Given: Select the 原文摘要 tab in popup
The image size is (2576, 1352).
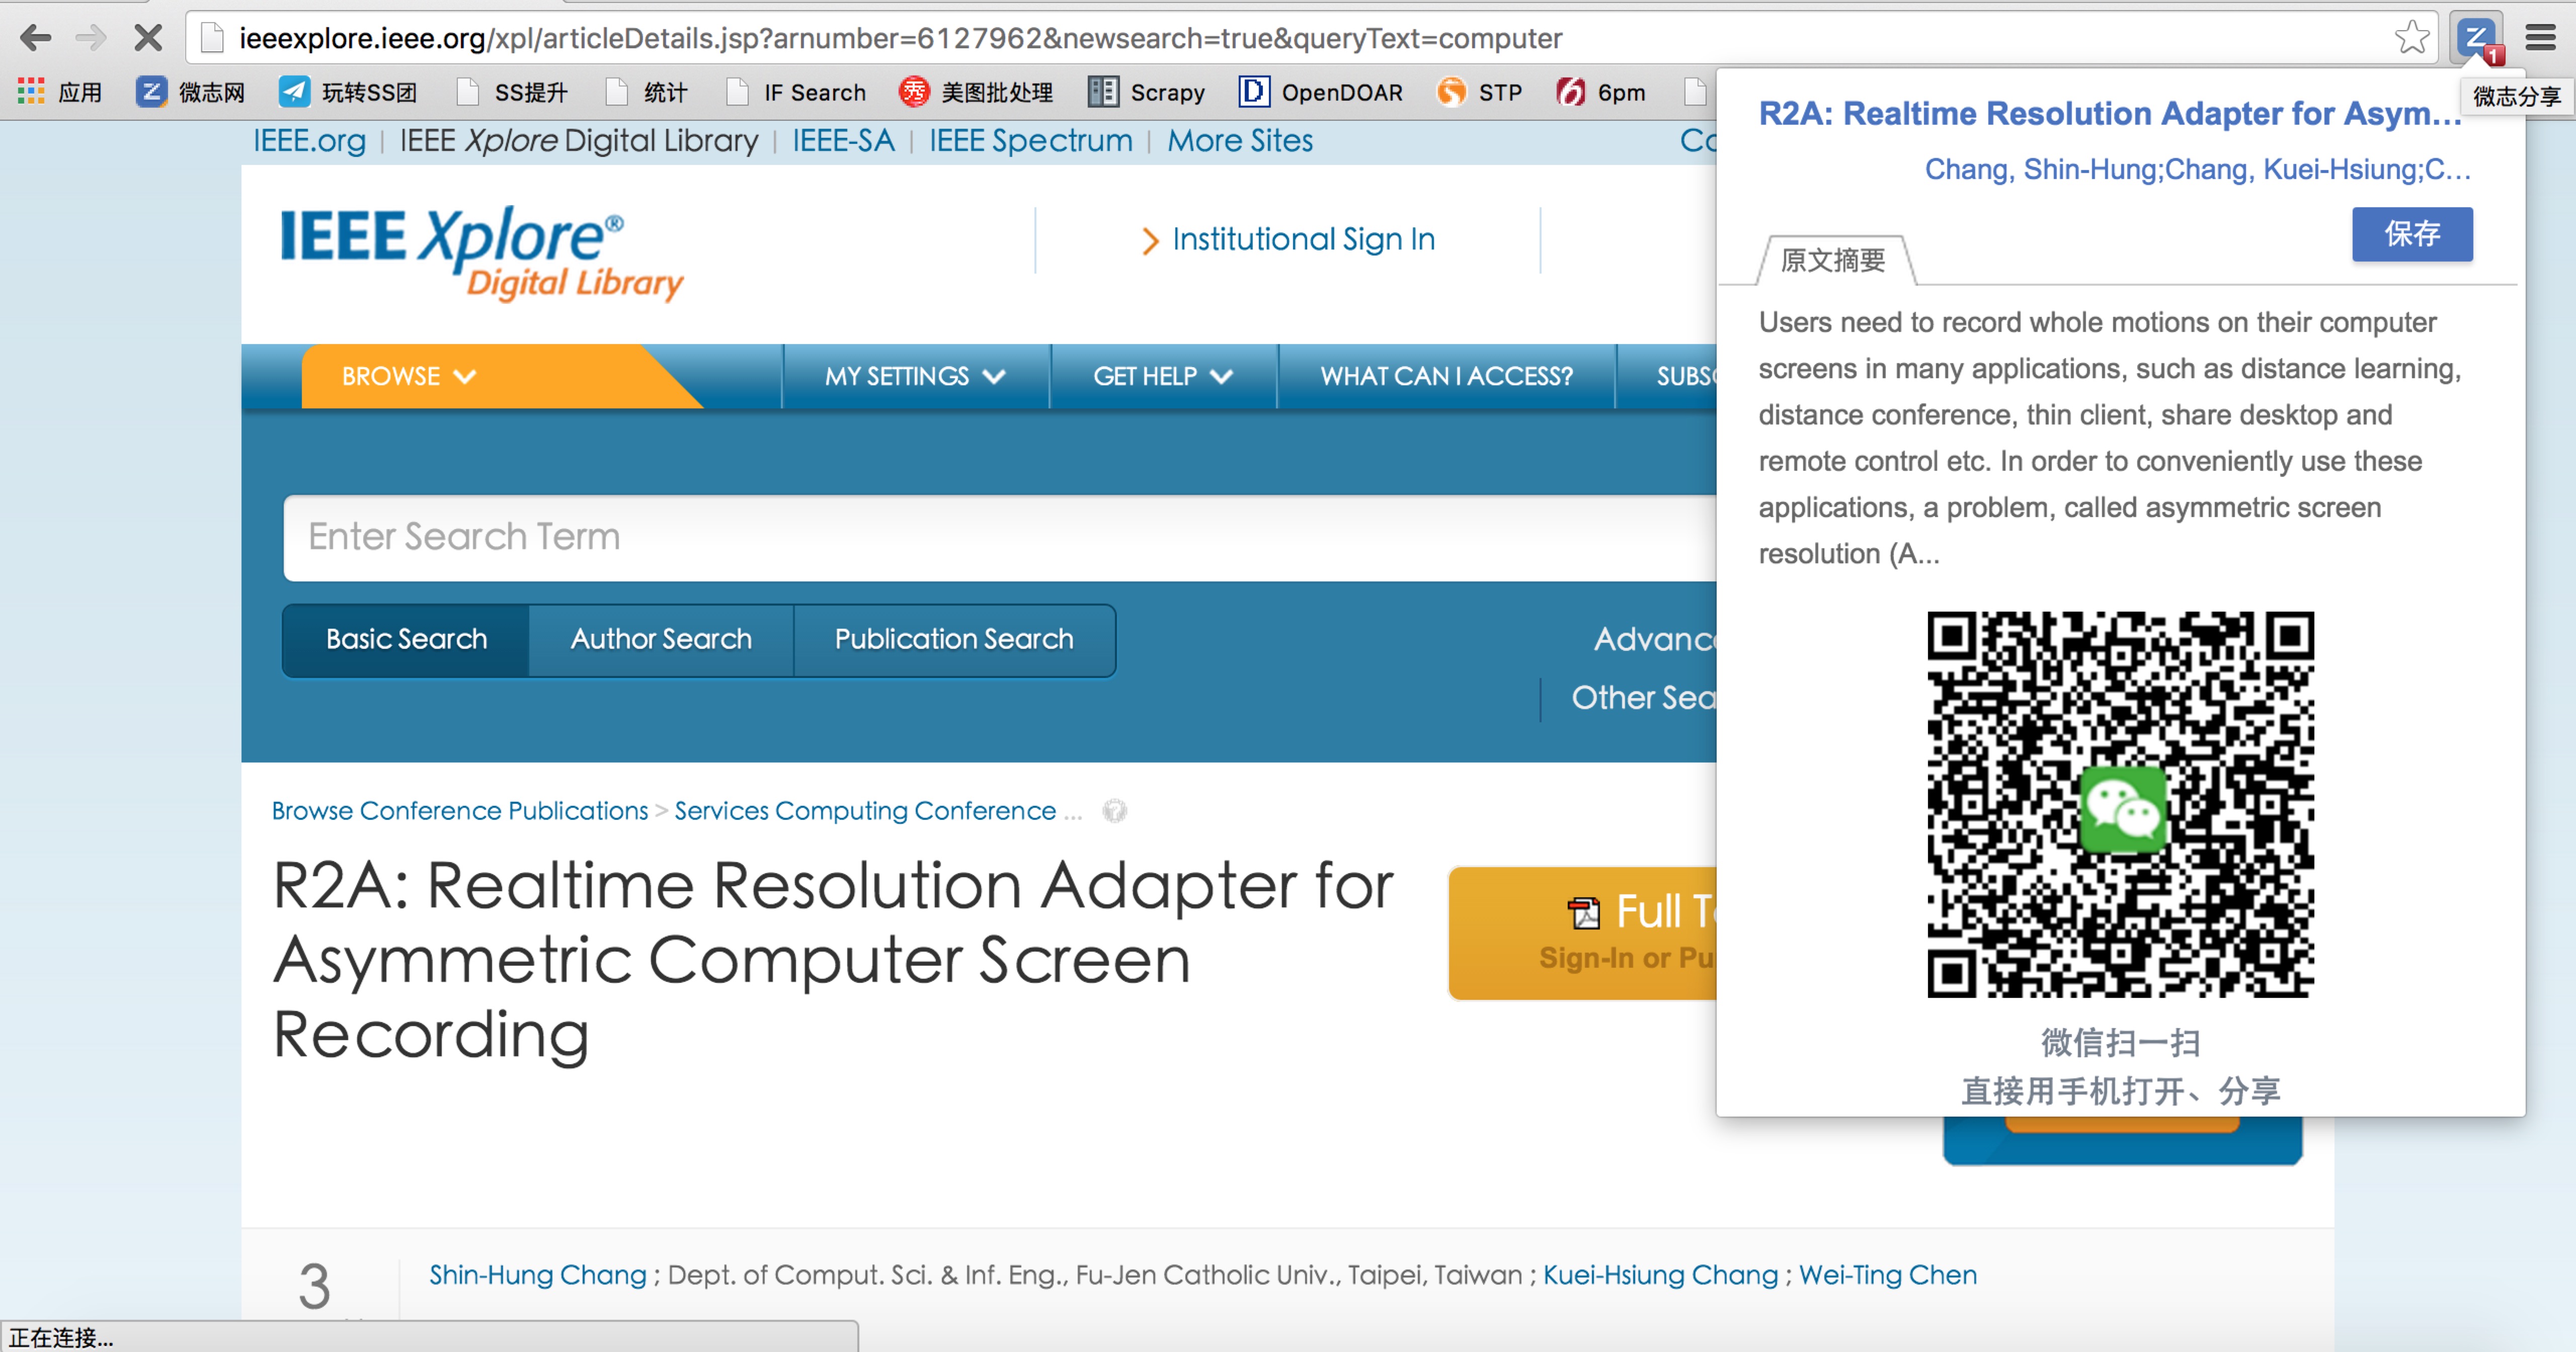Looking at the screenshot, I should (x=1834, y=260).
